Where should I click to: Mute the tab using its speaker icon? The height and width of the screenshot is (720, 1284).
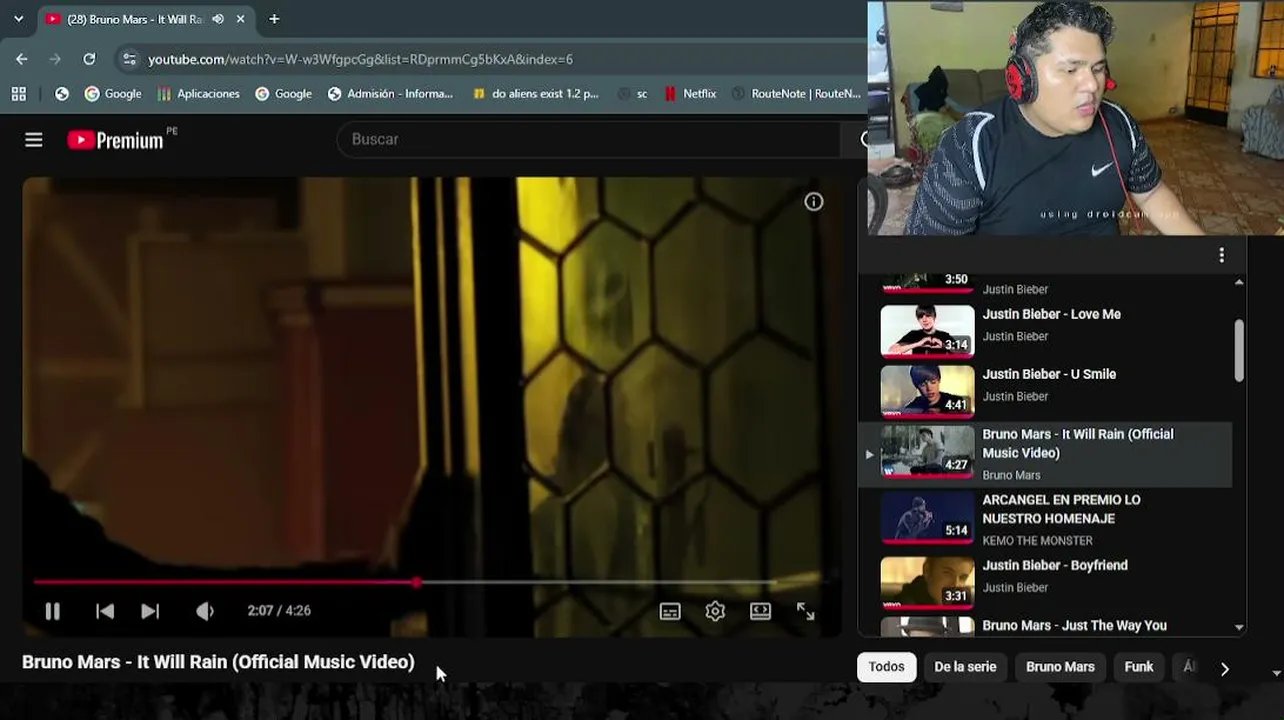218,19
